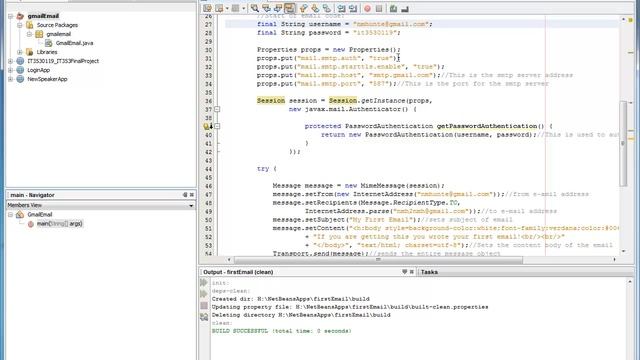Click the Next Bookmark icon
The width and height of the screenshot is (640, 360).
[315, 8]
